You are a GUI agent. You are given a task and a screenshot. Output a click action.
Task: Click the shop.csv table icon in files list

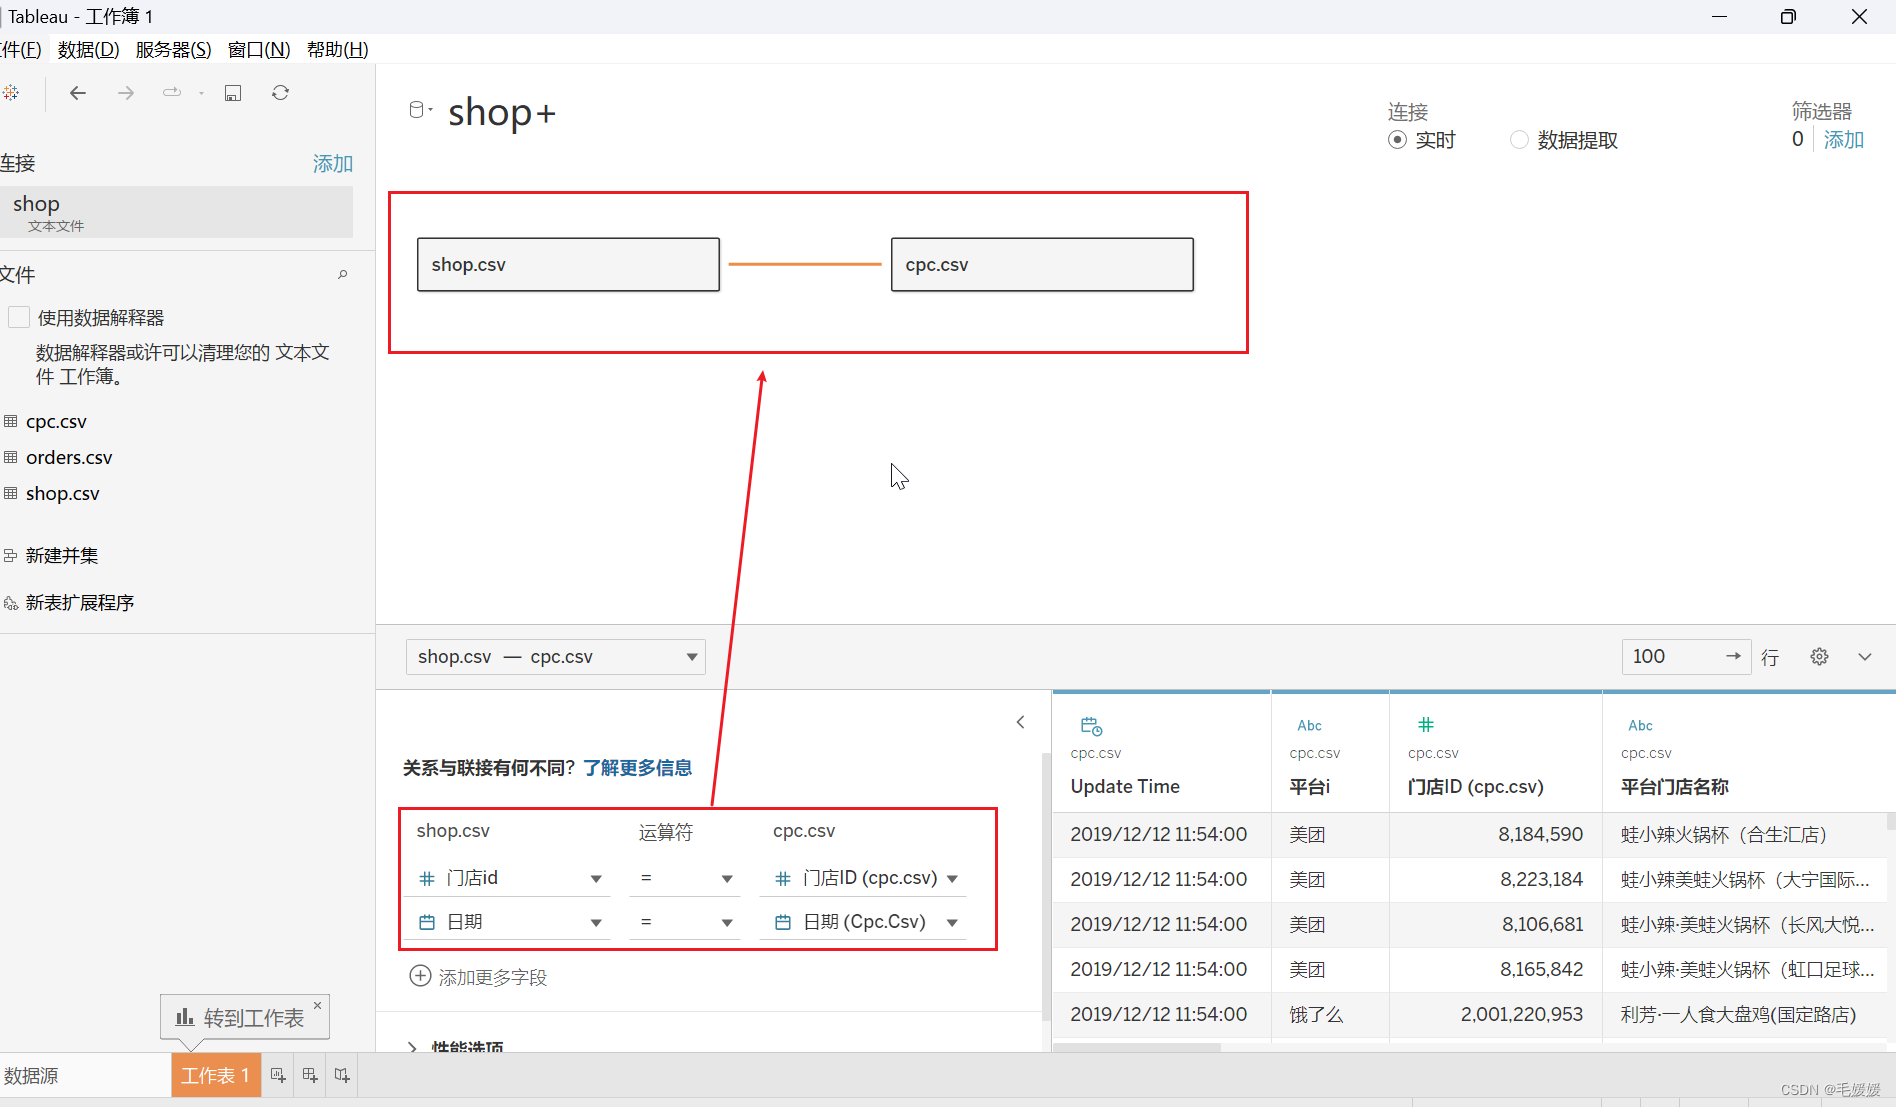point(11,493)
